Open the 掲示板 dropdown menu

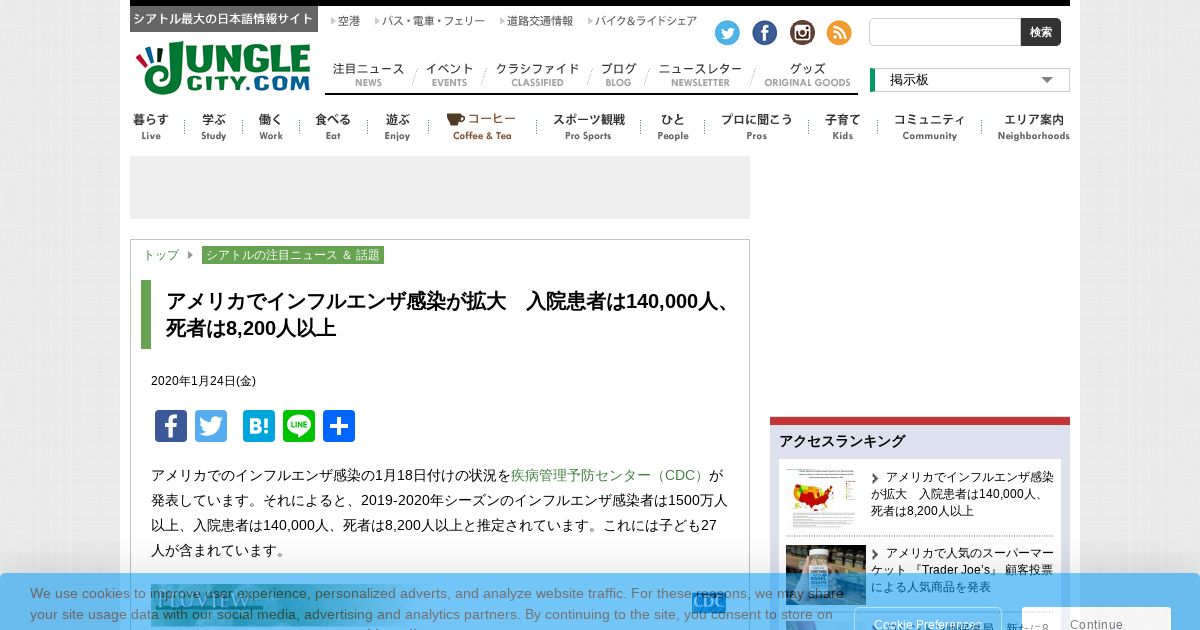tap(970, 80)
